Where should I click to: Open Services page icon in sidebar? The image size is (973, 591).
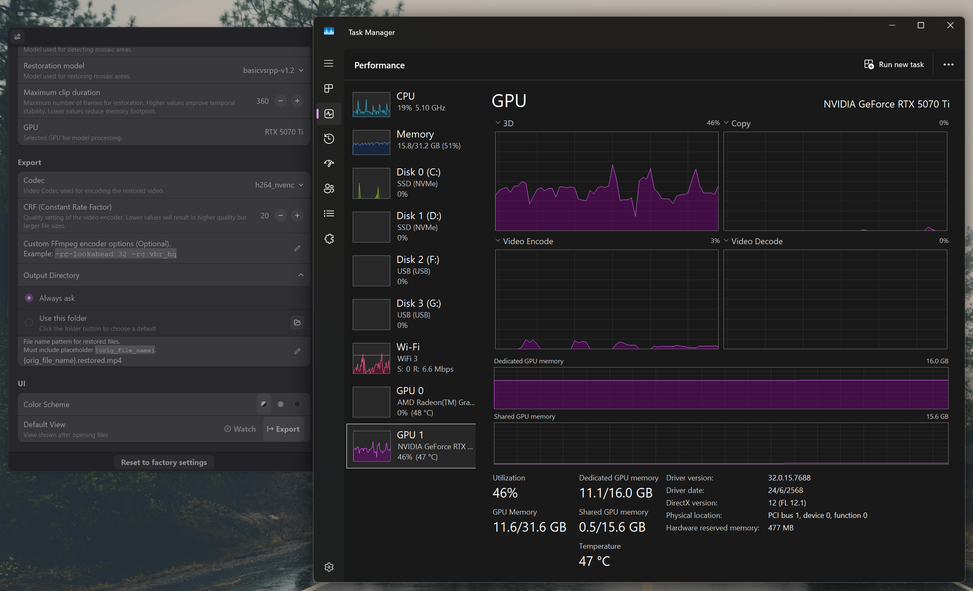(328, 238)
